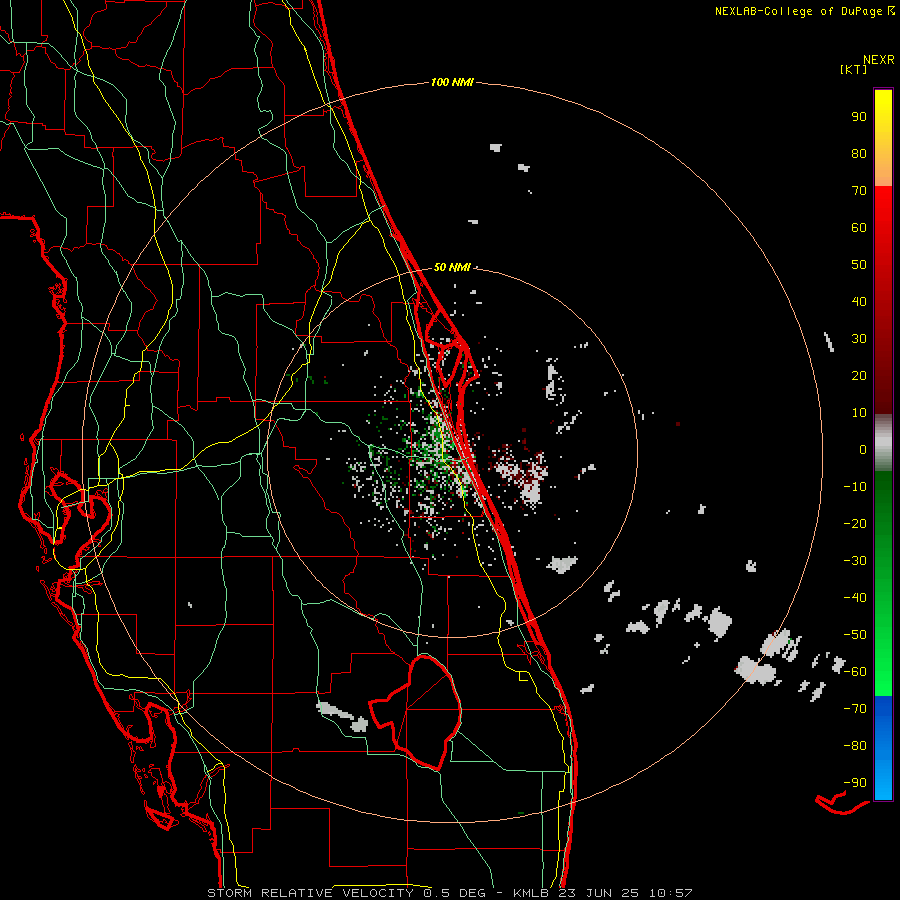
Task: Click the [KT] units label
Action: point(853,69)
